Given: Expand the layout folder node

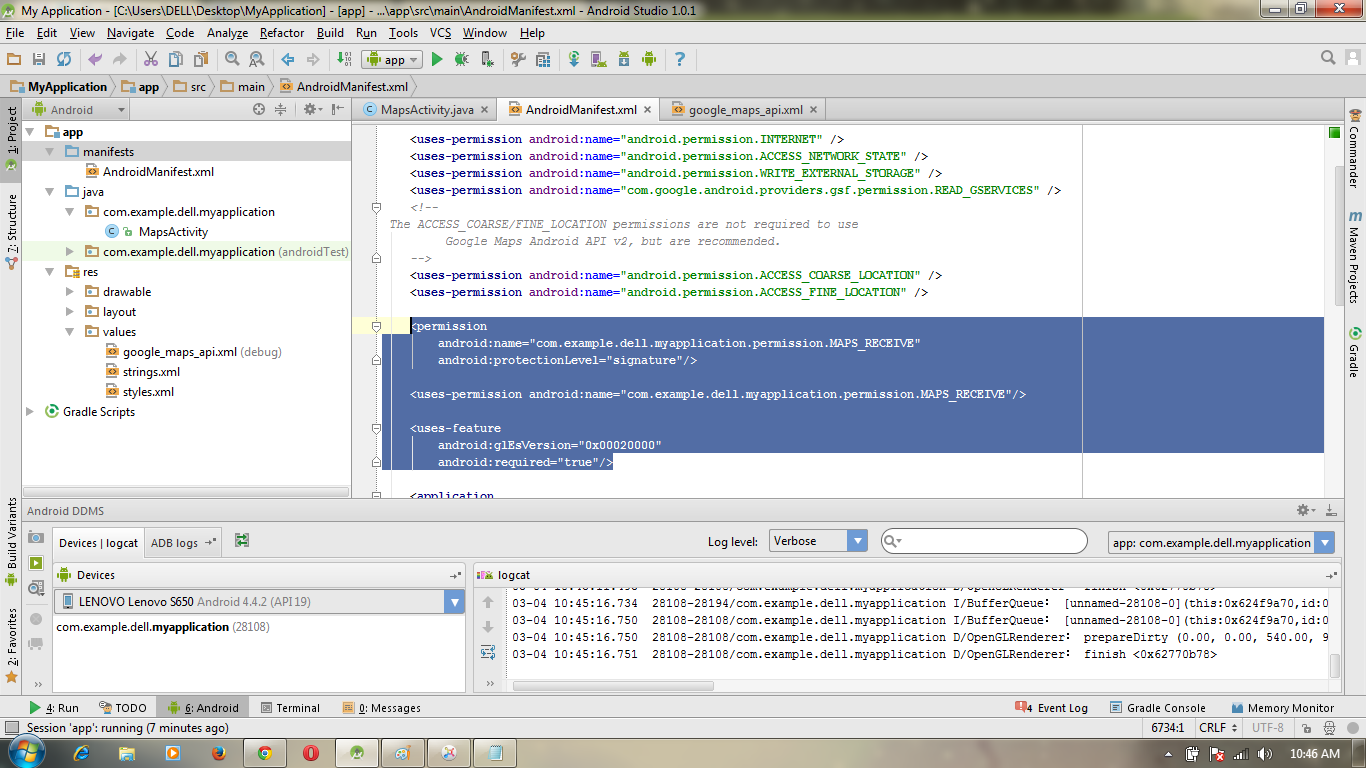Looking at the screenshot, I should tap(69, 312).
